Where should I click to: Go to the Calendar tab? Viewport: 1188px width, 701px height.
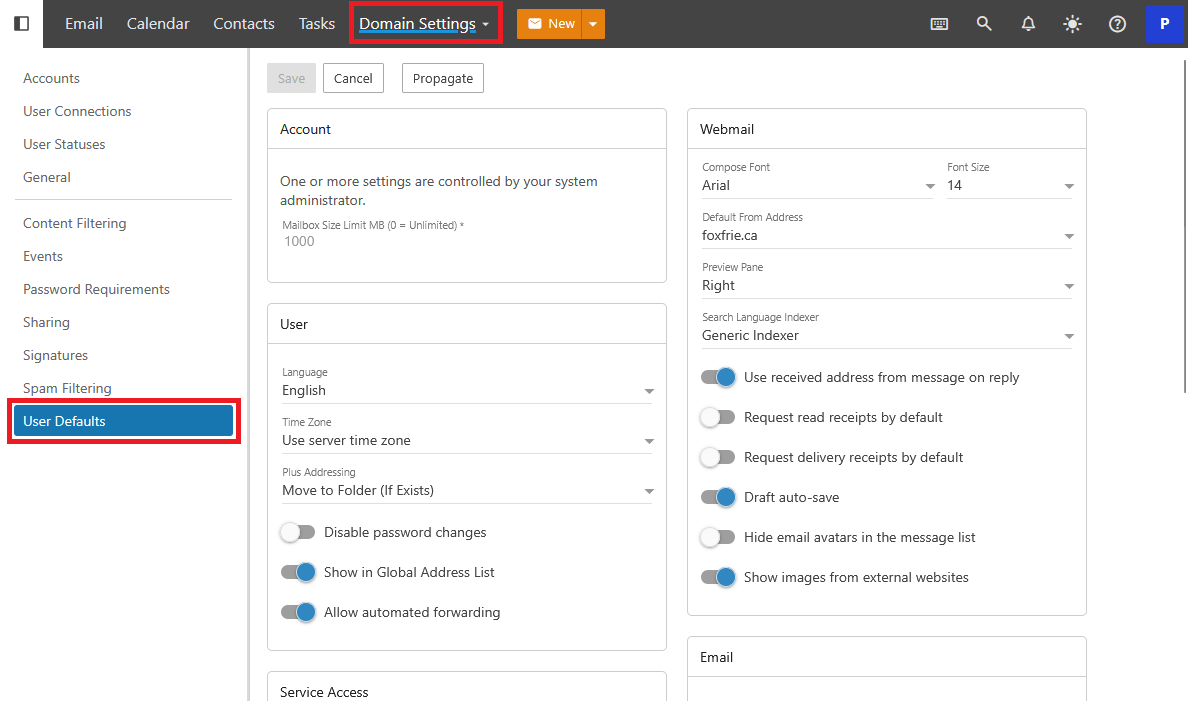pyautogui.click(x=158, y=24)
